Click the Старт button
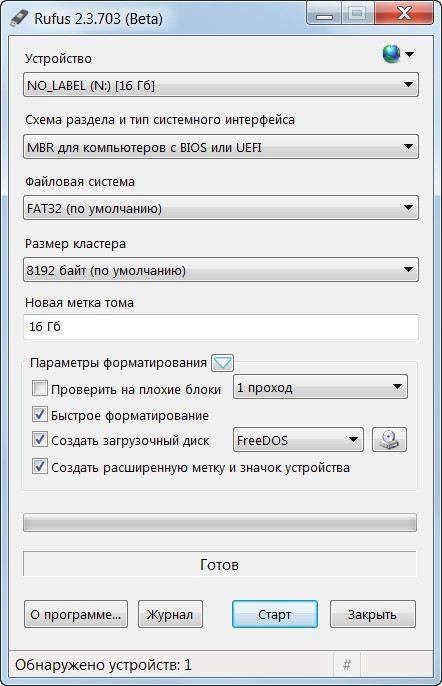Screen dimensions: 442x686 pos(274,614)
